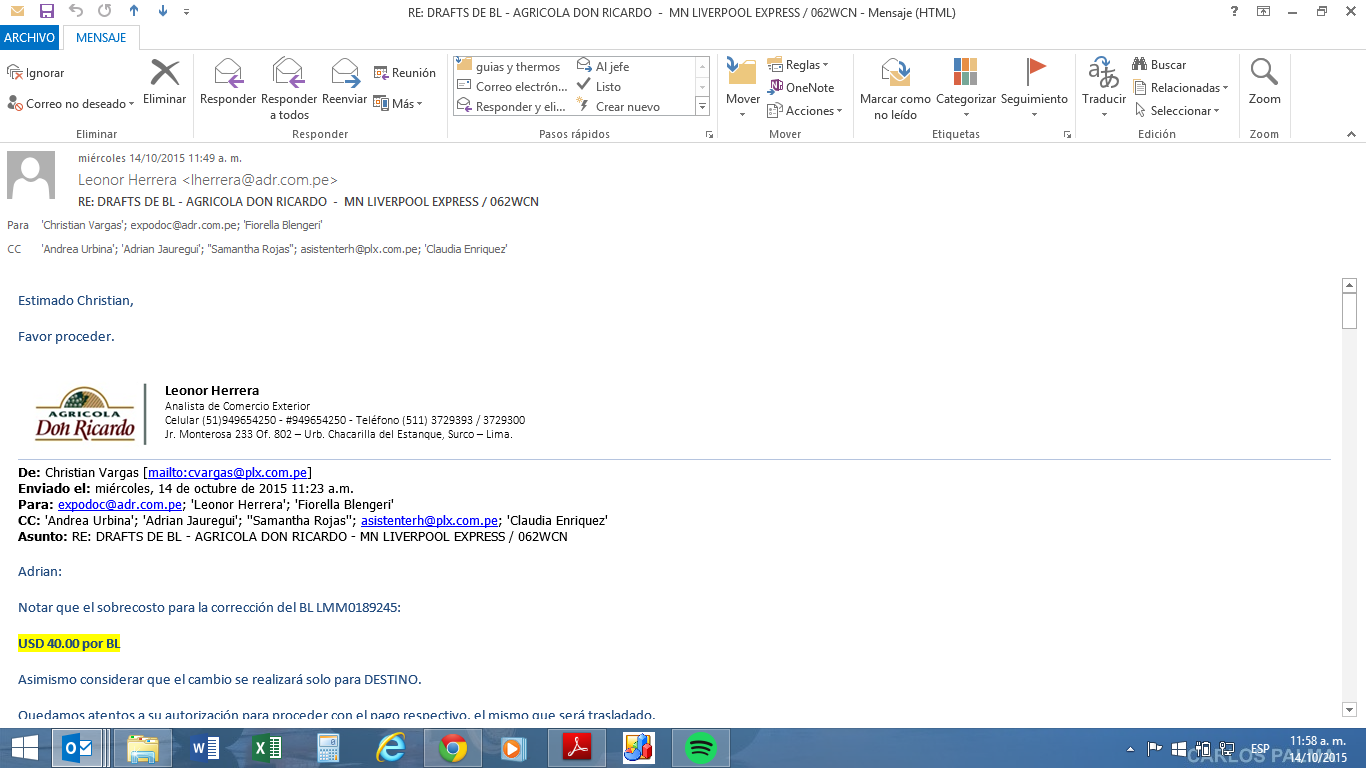The image size is (1366, 768).
Task: Select the MENSAJE ribbon tab
Action: coord(101,38)
